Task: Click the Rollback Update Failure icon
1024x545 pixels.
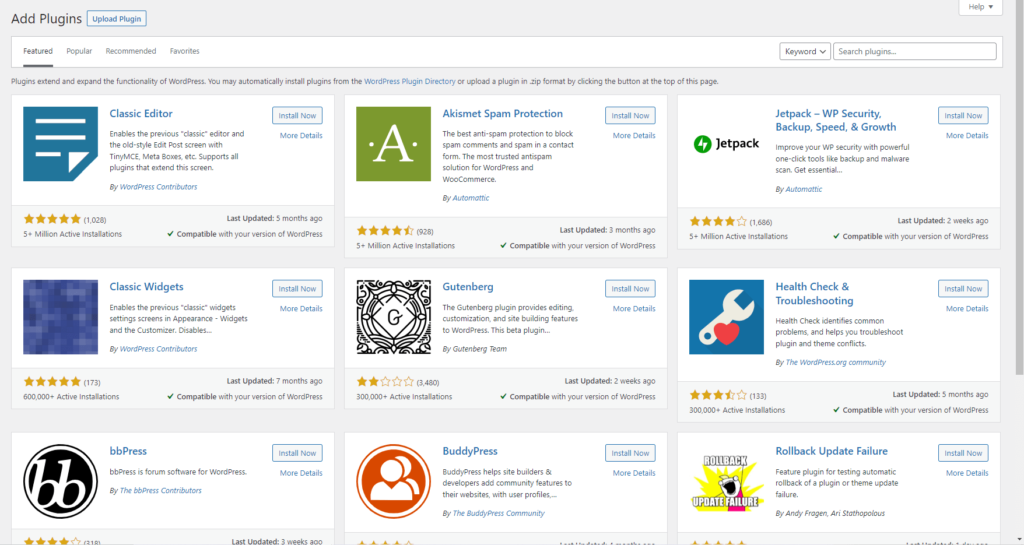Action: [x=726, y=482]
